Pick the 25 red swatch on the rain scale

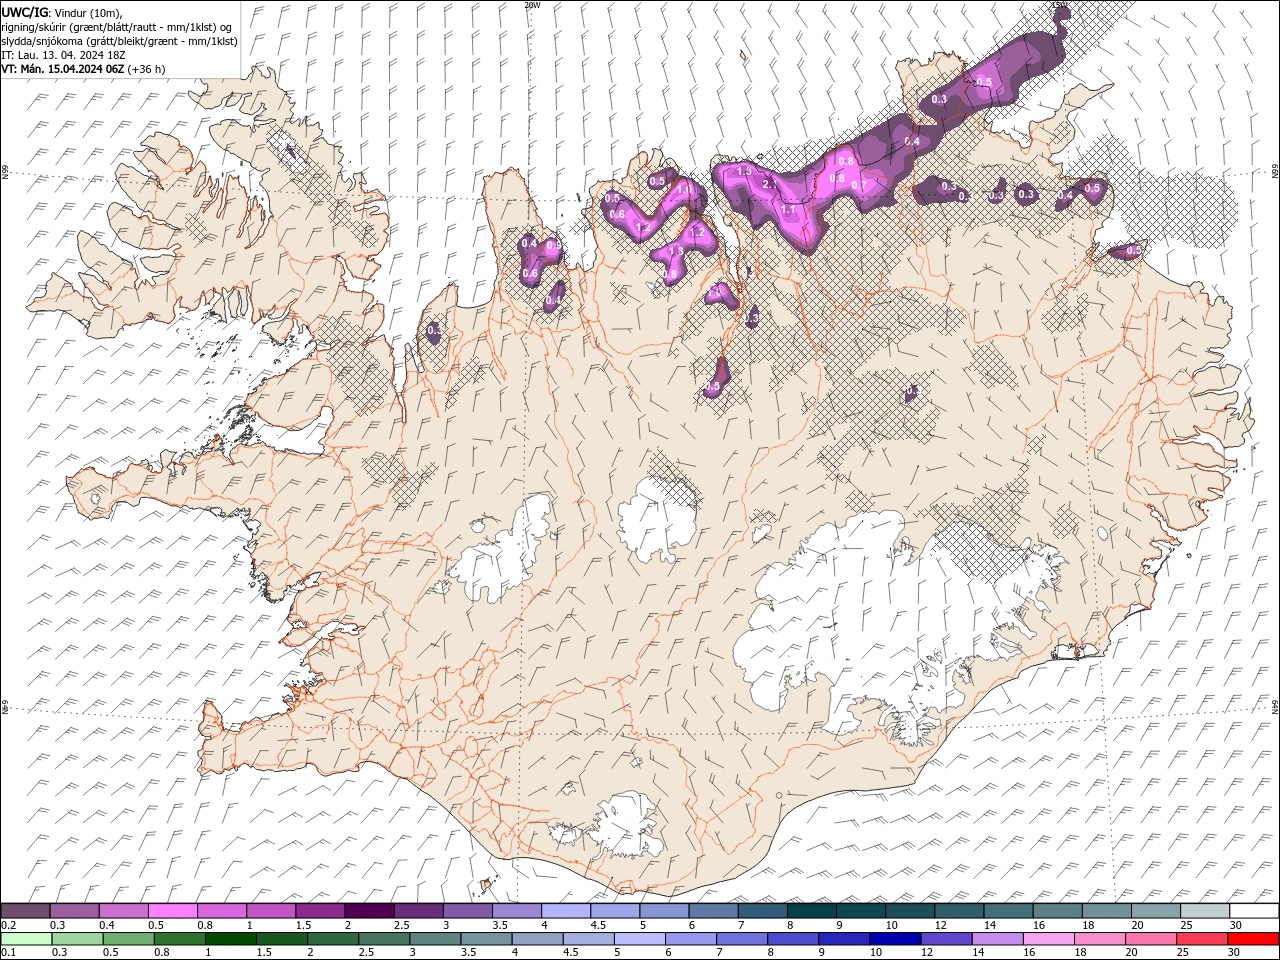[1202, 938]
